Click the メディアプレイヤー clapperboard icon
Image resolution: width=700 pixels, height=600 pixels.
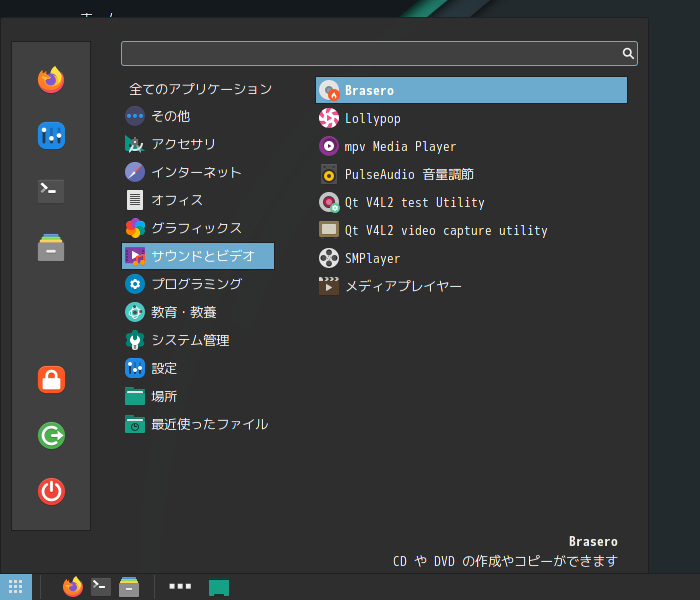pyautogui.click(x=329, y=286)
